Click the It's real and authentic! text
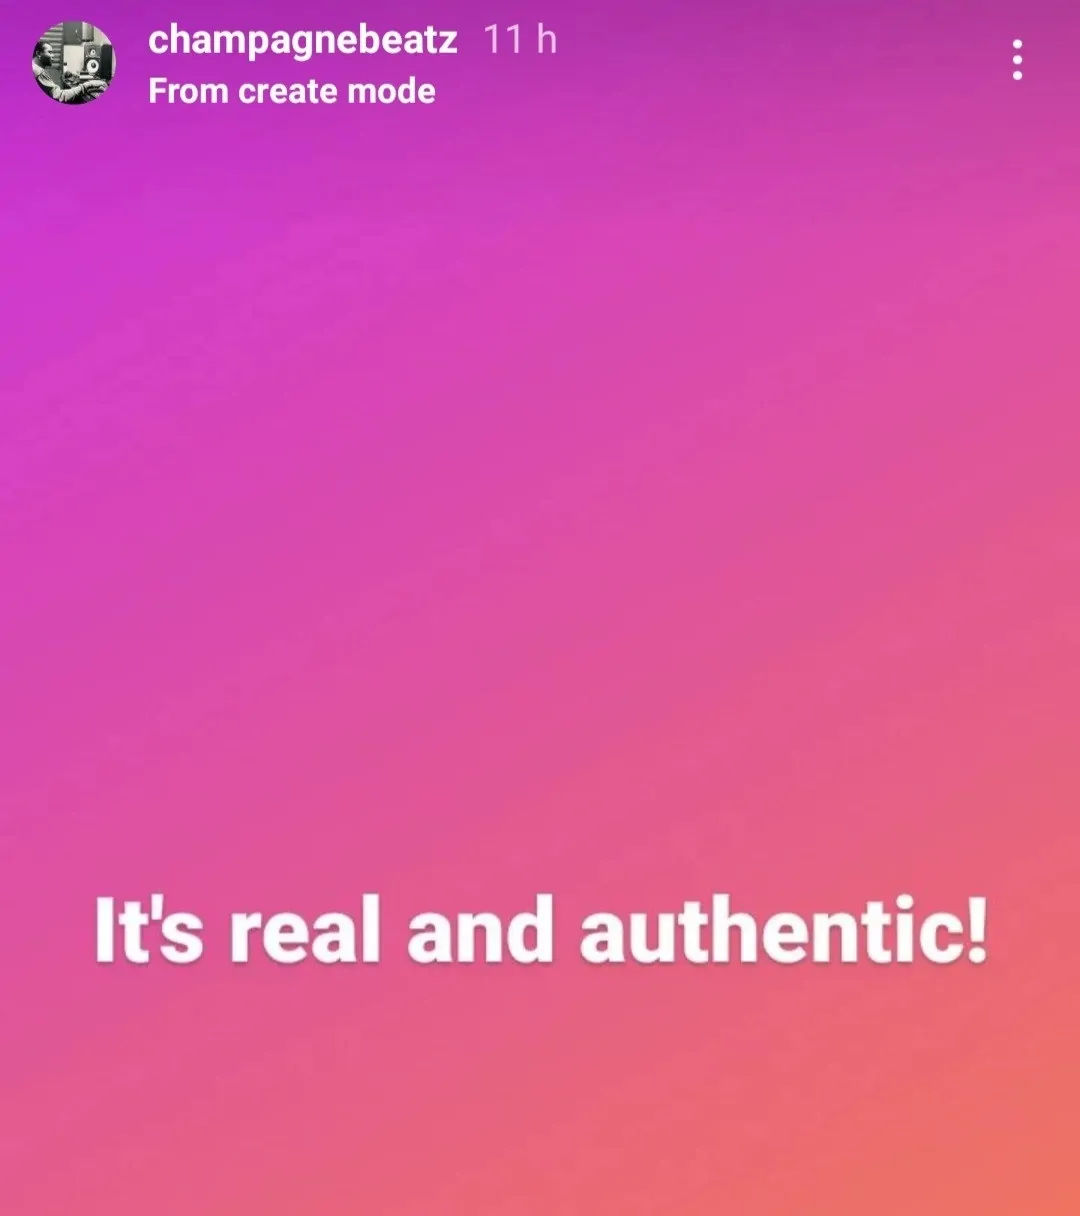 (x=541, y=930)
